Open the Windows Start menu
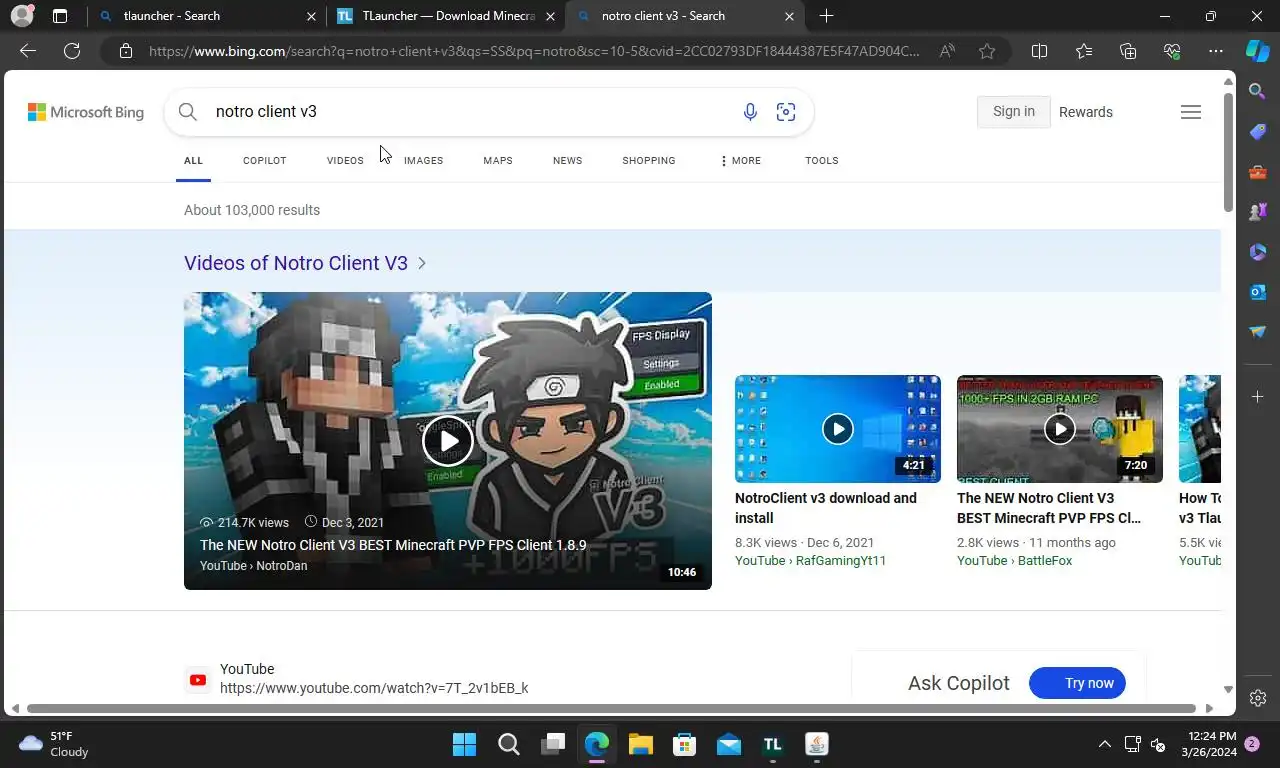1280x768 pixels. (464, 744)
